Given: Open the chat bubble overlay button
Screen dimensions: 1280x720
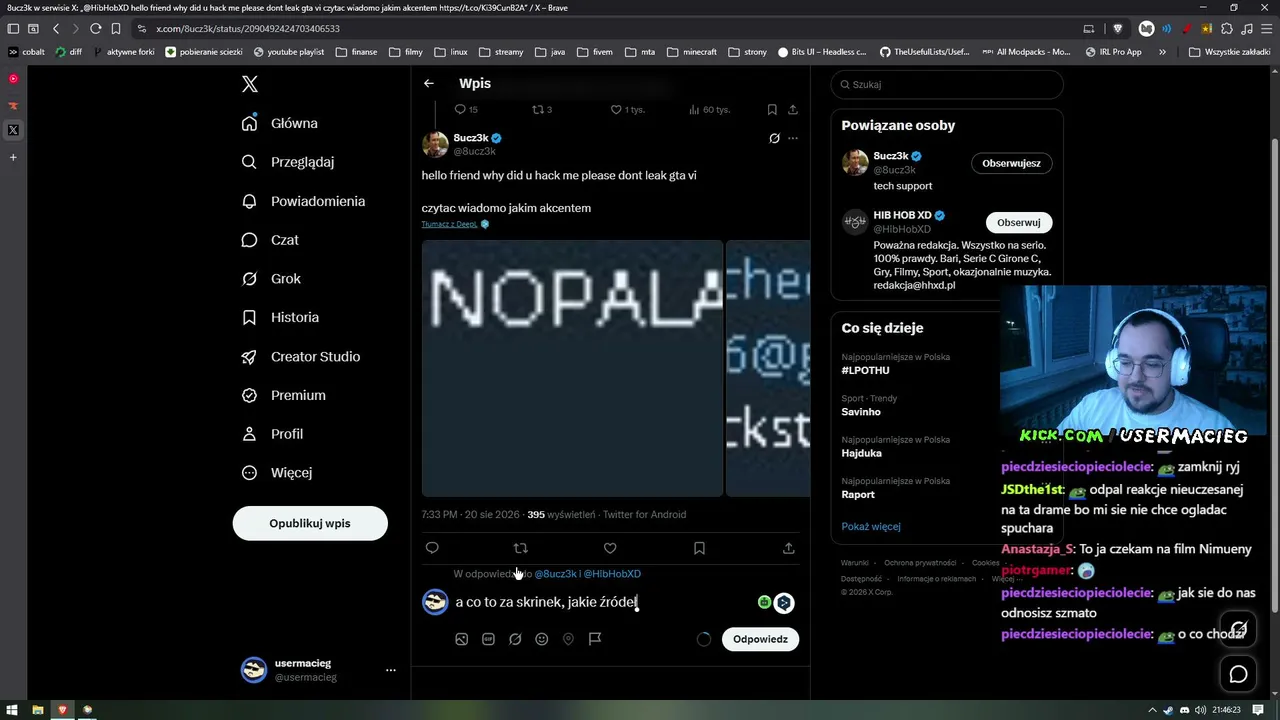Looking at the screenshot, I should (x=1238, y=675).
